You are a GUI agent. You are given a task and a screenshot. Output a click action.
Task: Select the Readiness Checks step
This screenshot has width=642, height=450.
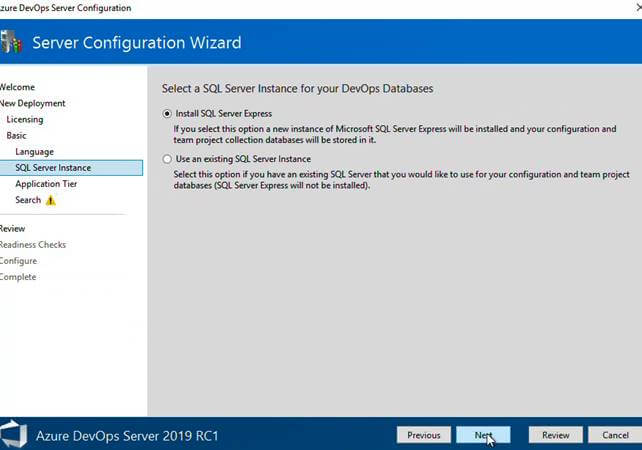[33, 245]
